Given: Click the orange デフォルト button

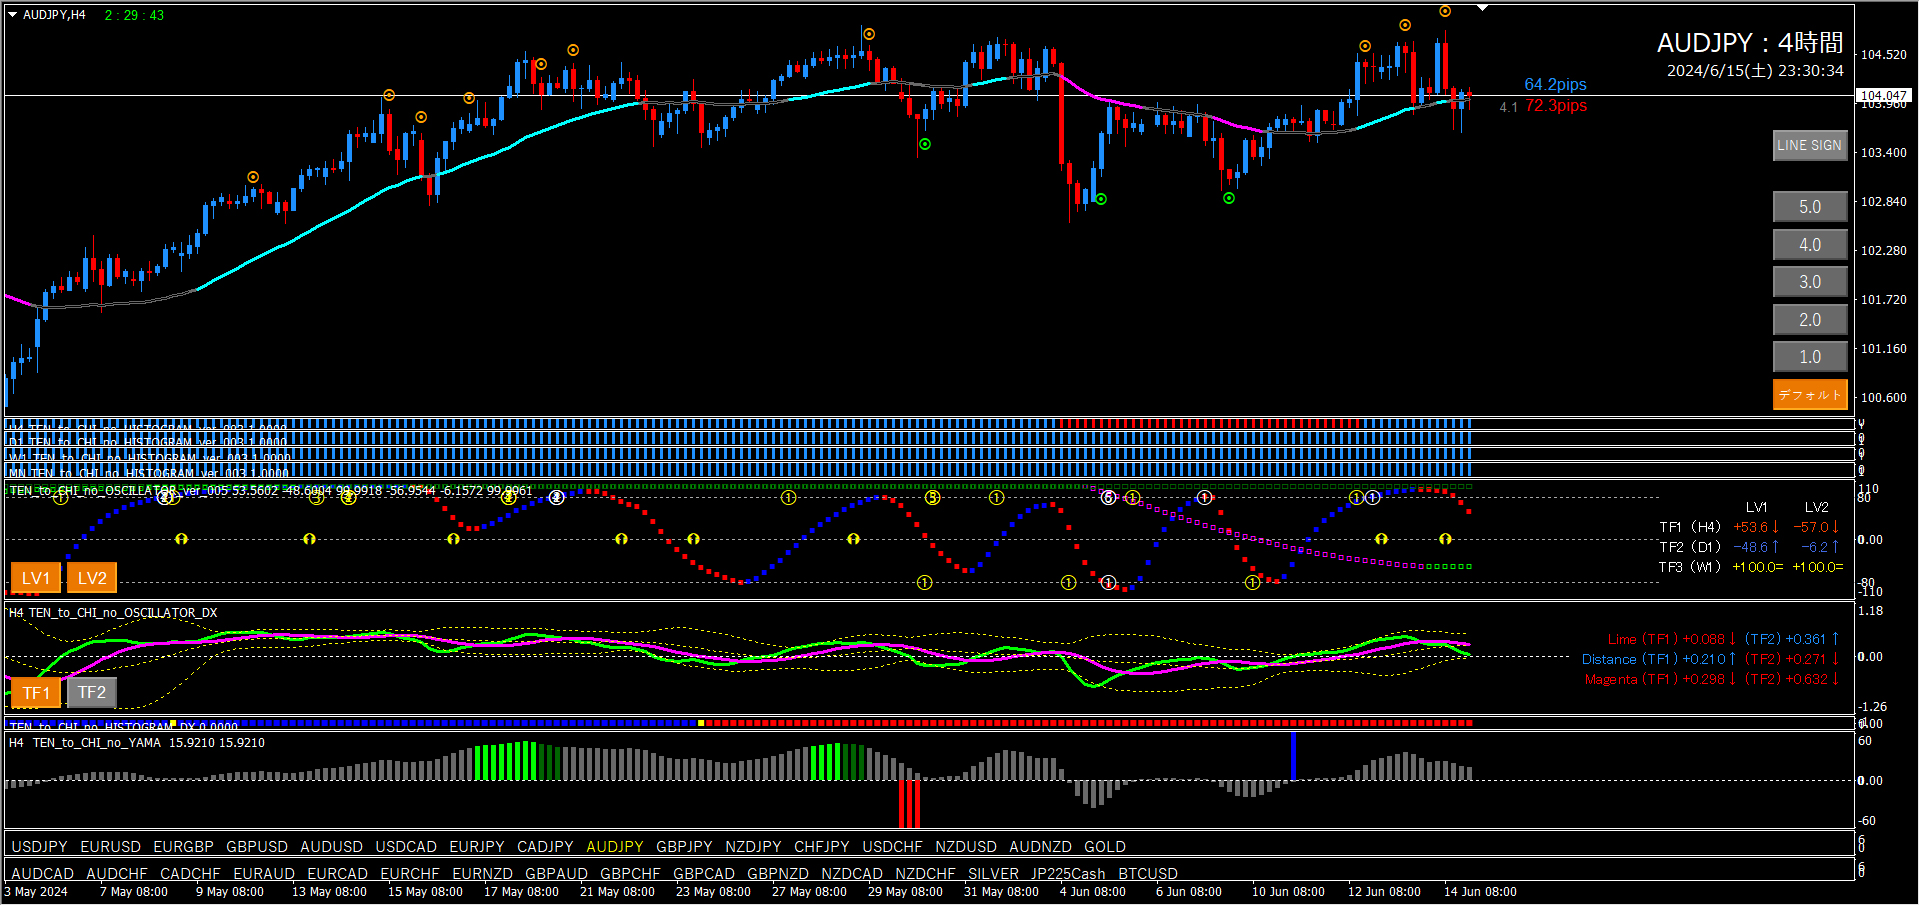Looking at the screenshot, I should [x=1809, y=395].
